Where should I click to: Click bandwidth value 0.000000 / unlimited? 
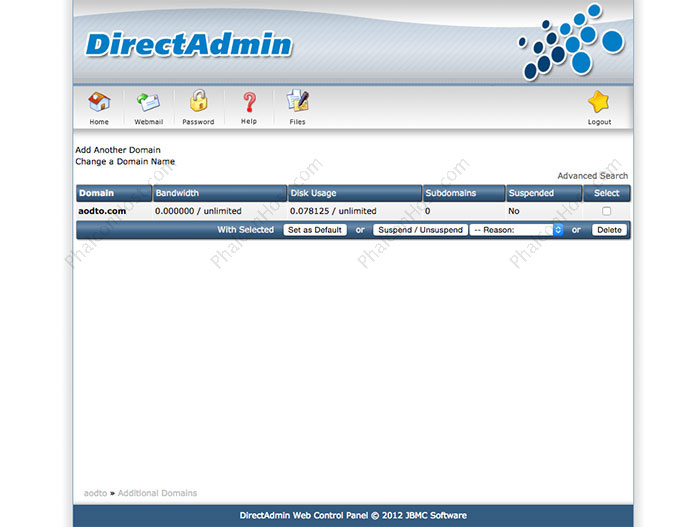click(x=198, y=211)
